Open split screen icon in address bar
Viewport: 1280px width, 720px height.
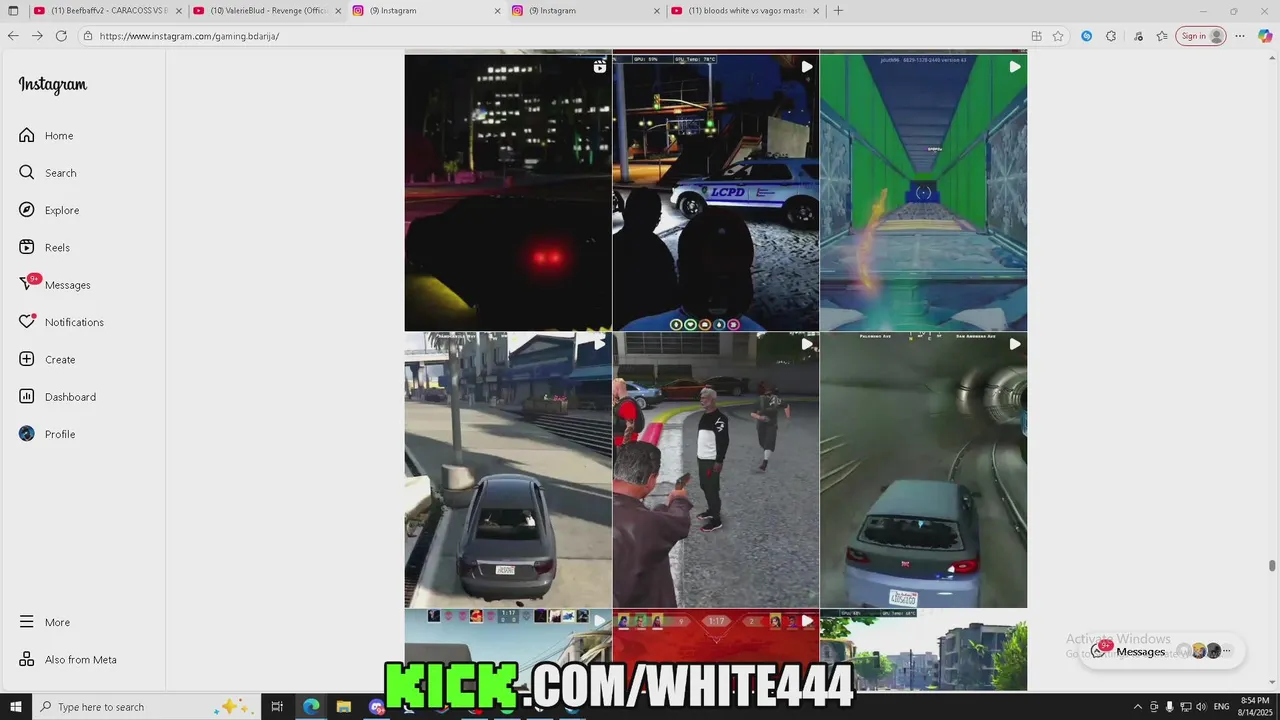[x=1036, y=36]
